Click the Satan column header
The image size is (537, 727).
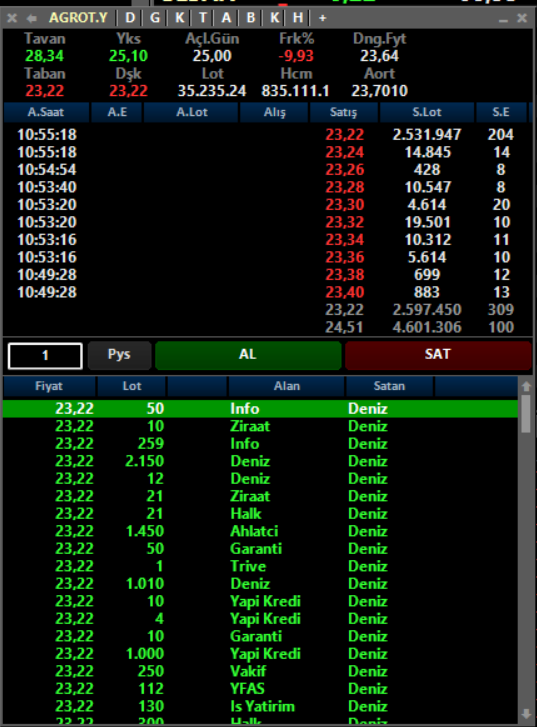390,386
